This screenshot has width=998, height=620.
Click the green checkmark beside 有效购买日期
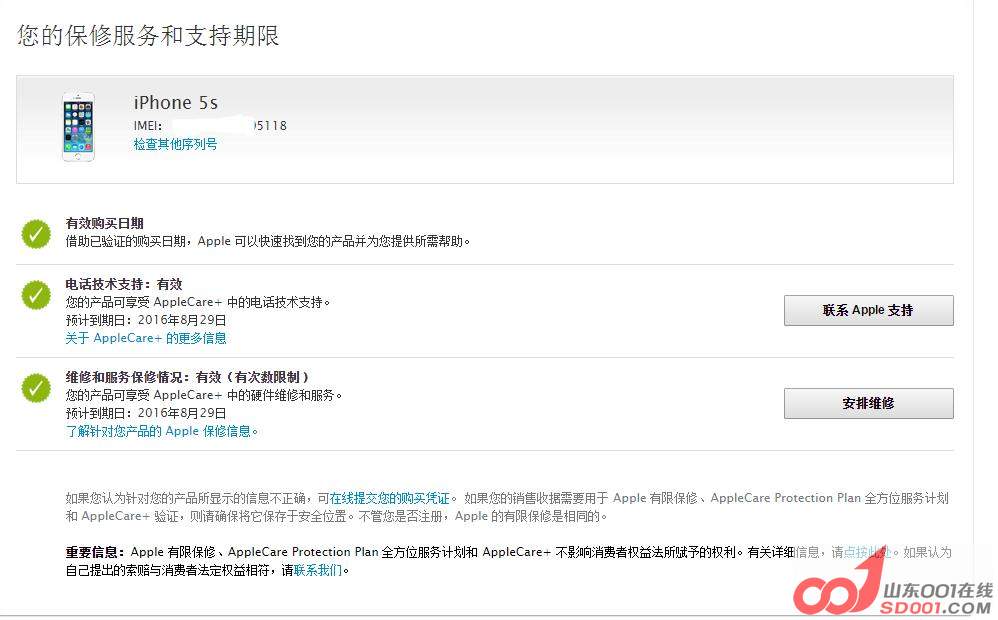(36, 234)
